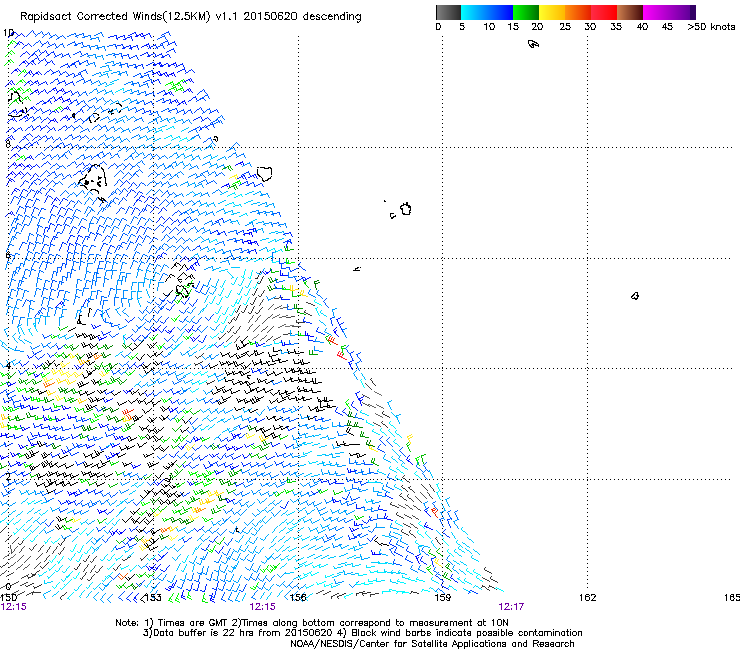Click the '35' label under the color legend

(616, 27)
